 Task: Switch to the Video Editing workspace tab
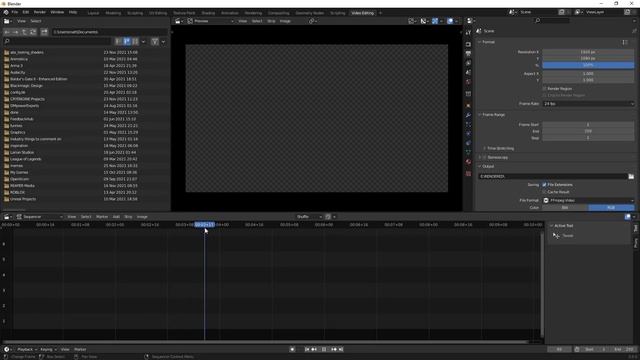(362, 13)
